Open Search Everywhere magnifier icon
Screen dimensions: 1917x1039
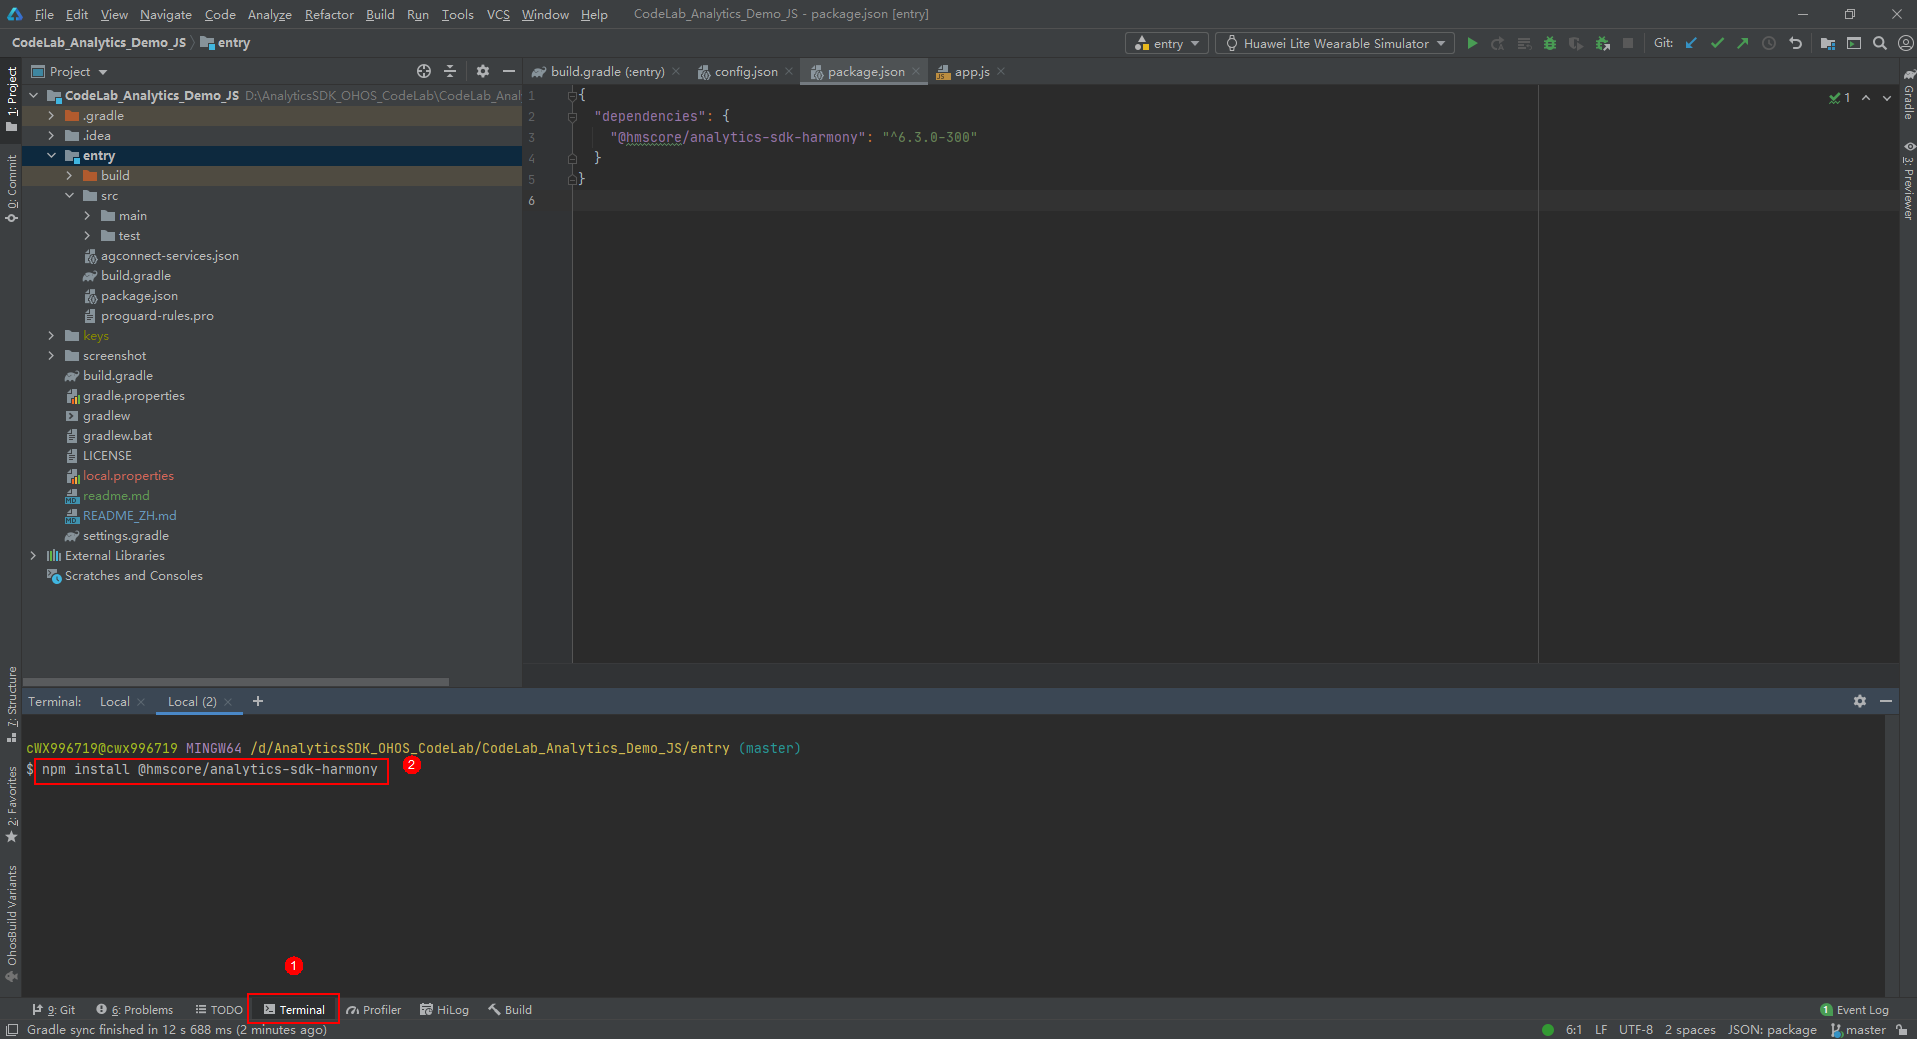[x=1880, y=43]
